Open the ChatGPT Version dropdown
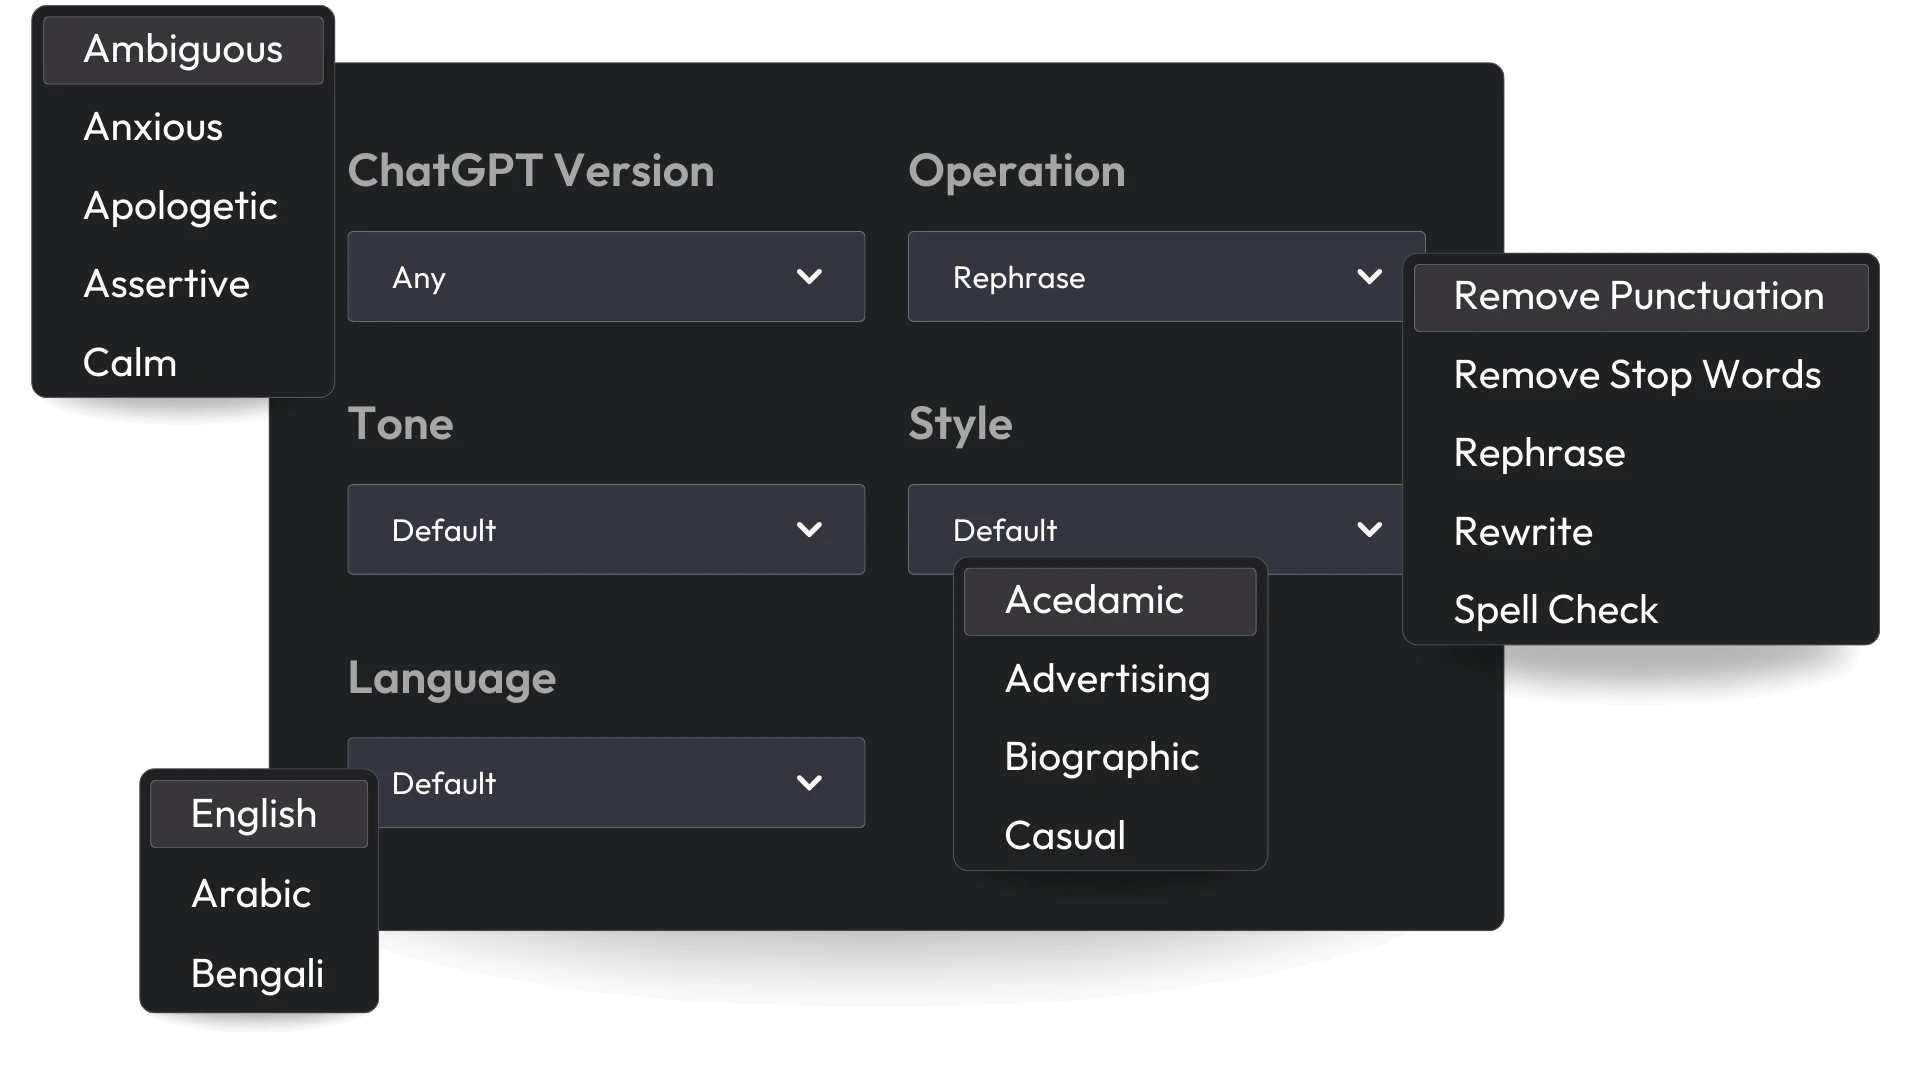Image resolution: width=1920 pixels, height=1080 pixels. 605,277
